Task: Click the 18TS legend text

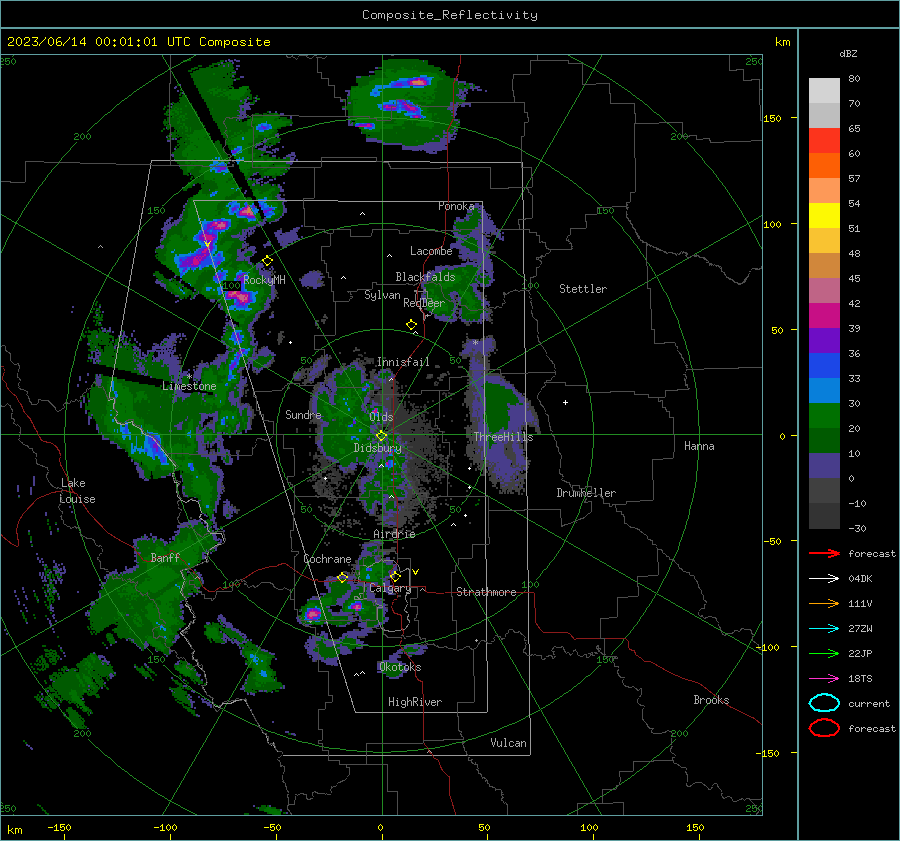Action: click(860, 679)
